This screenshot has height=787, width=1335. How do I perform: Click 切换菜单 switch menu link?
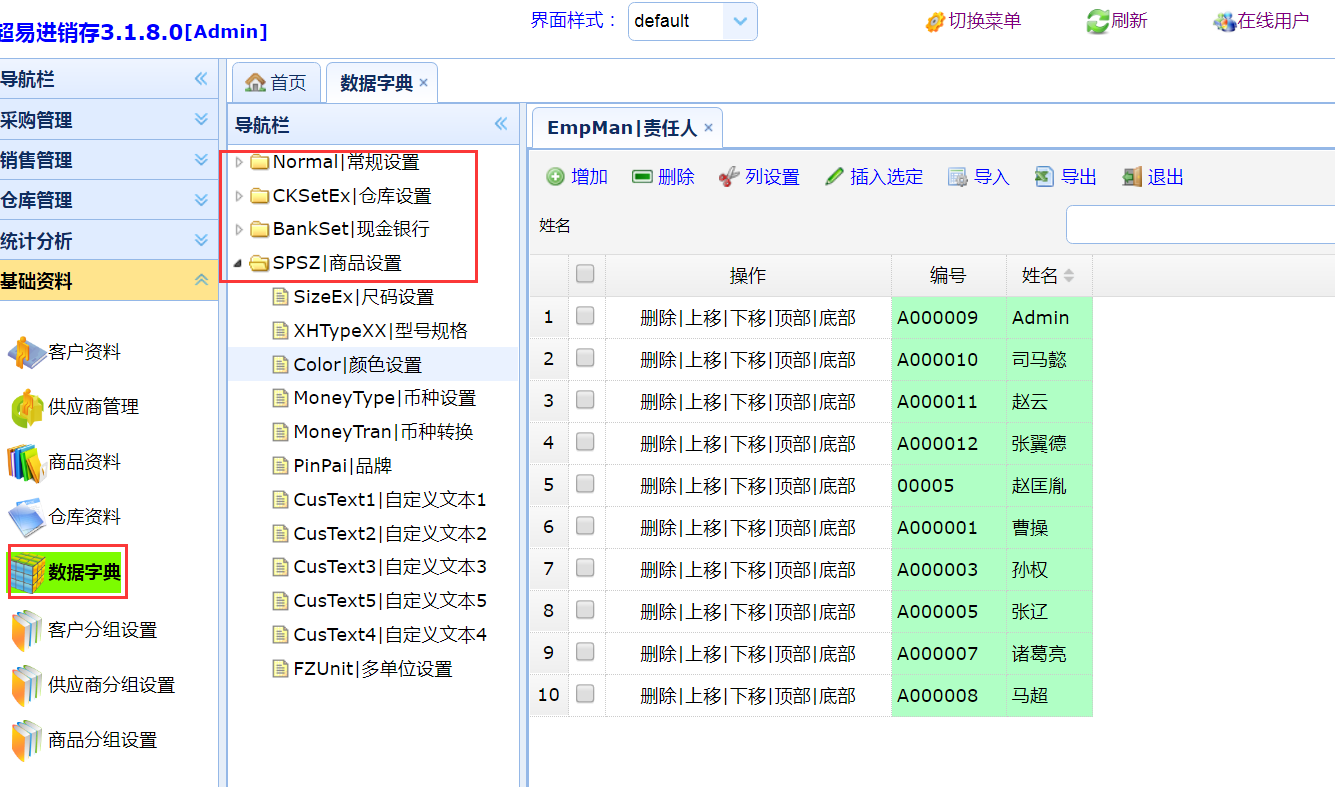point(974,21)
